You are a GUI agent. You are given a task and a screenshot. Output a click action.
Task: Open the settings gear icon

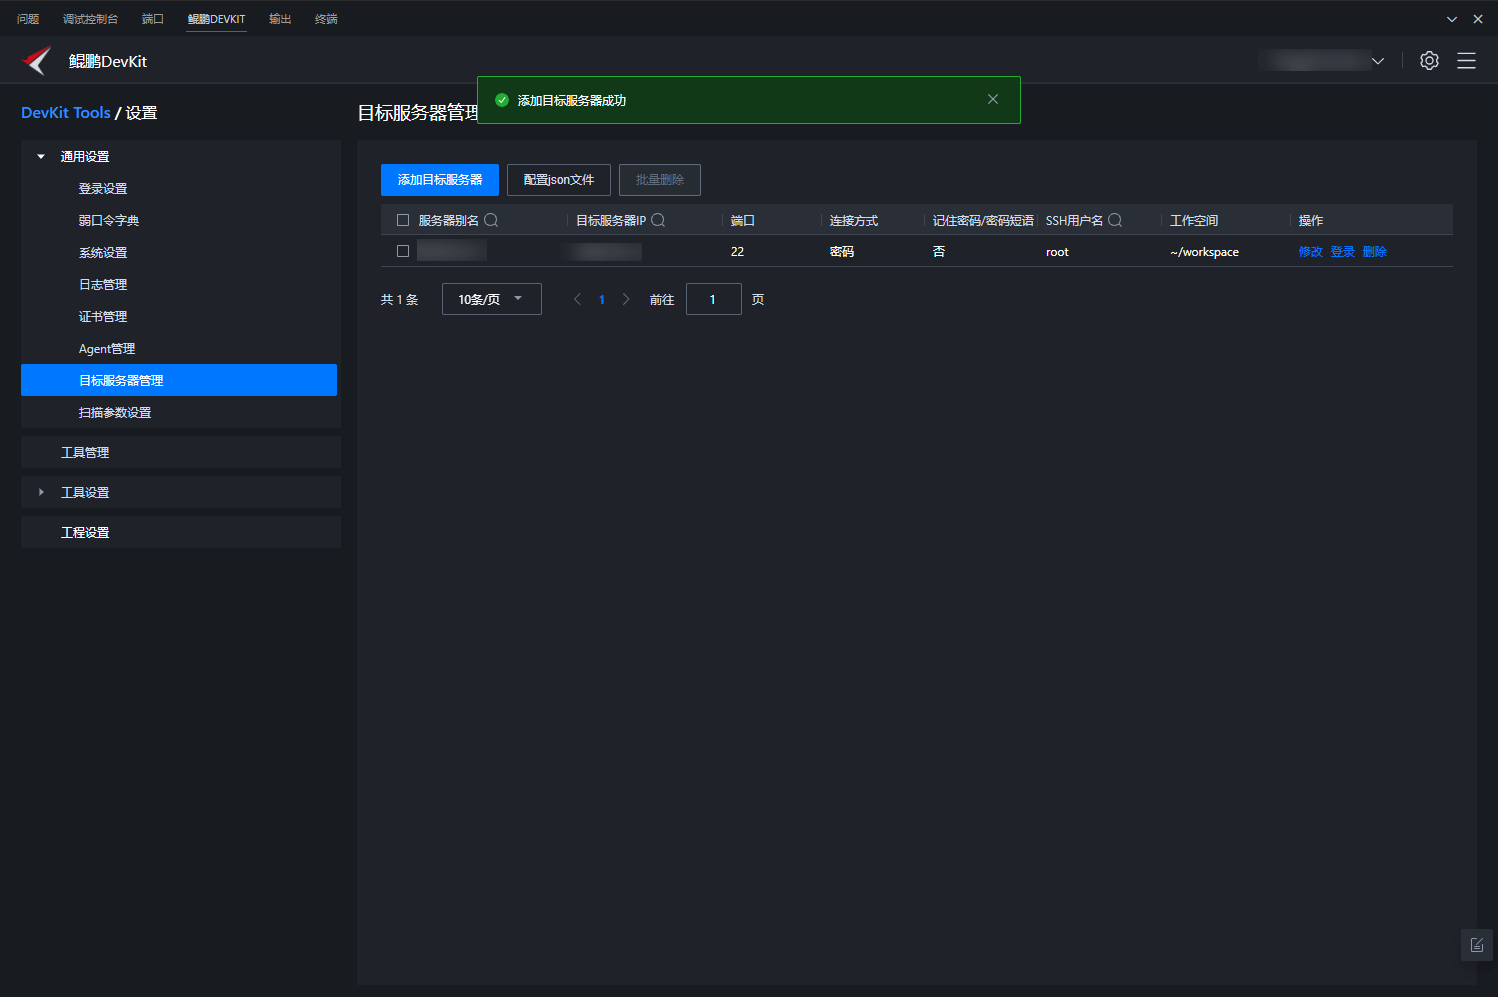coord(1429,61)
